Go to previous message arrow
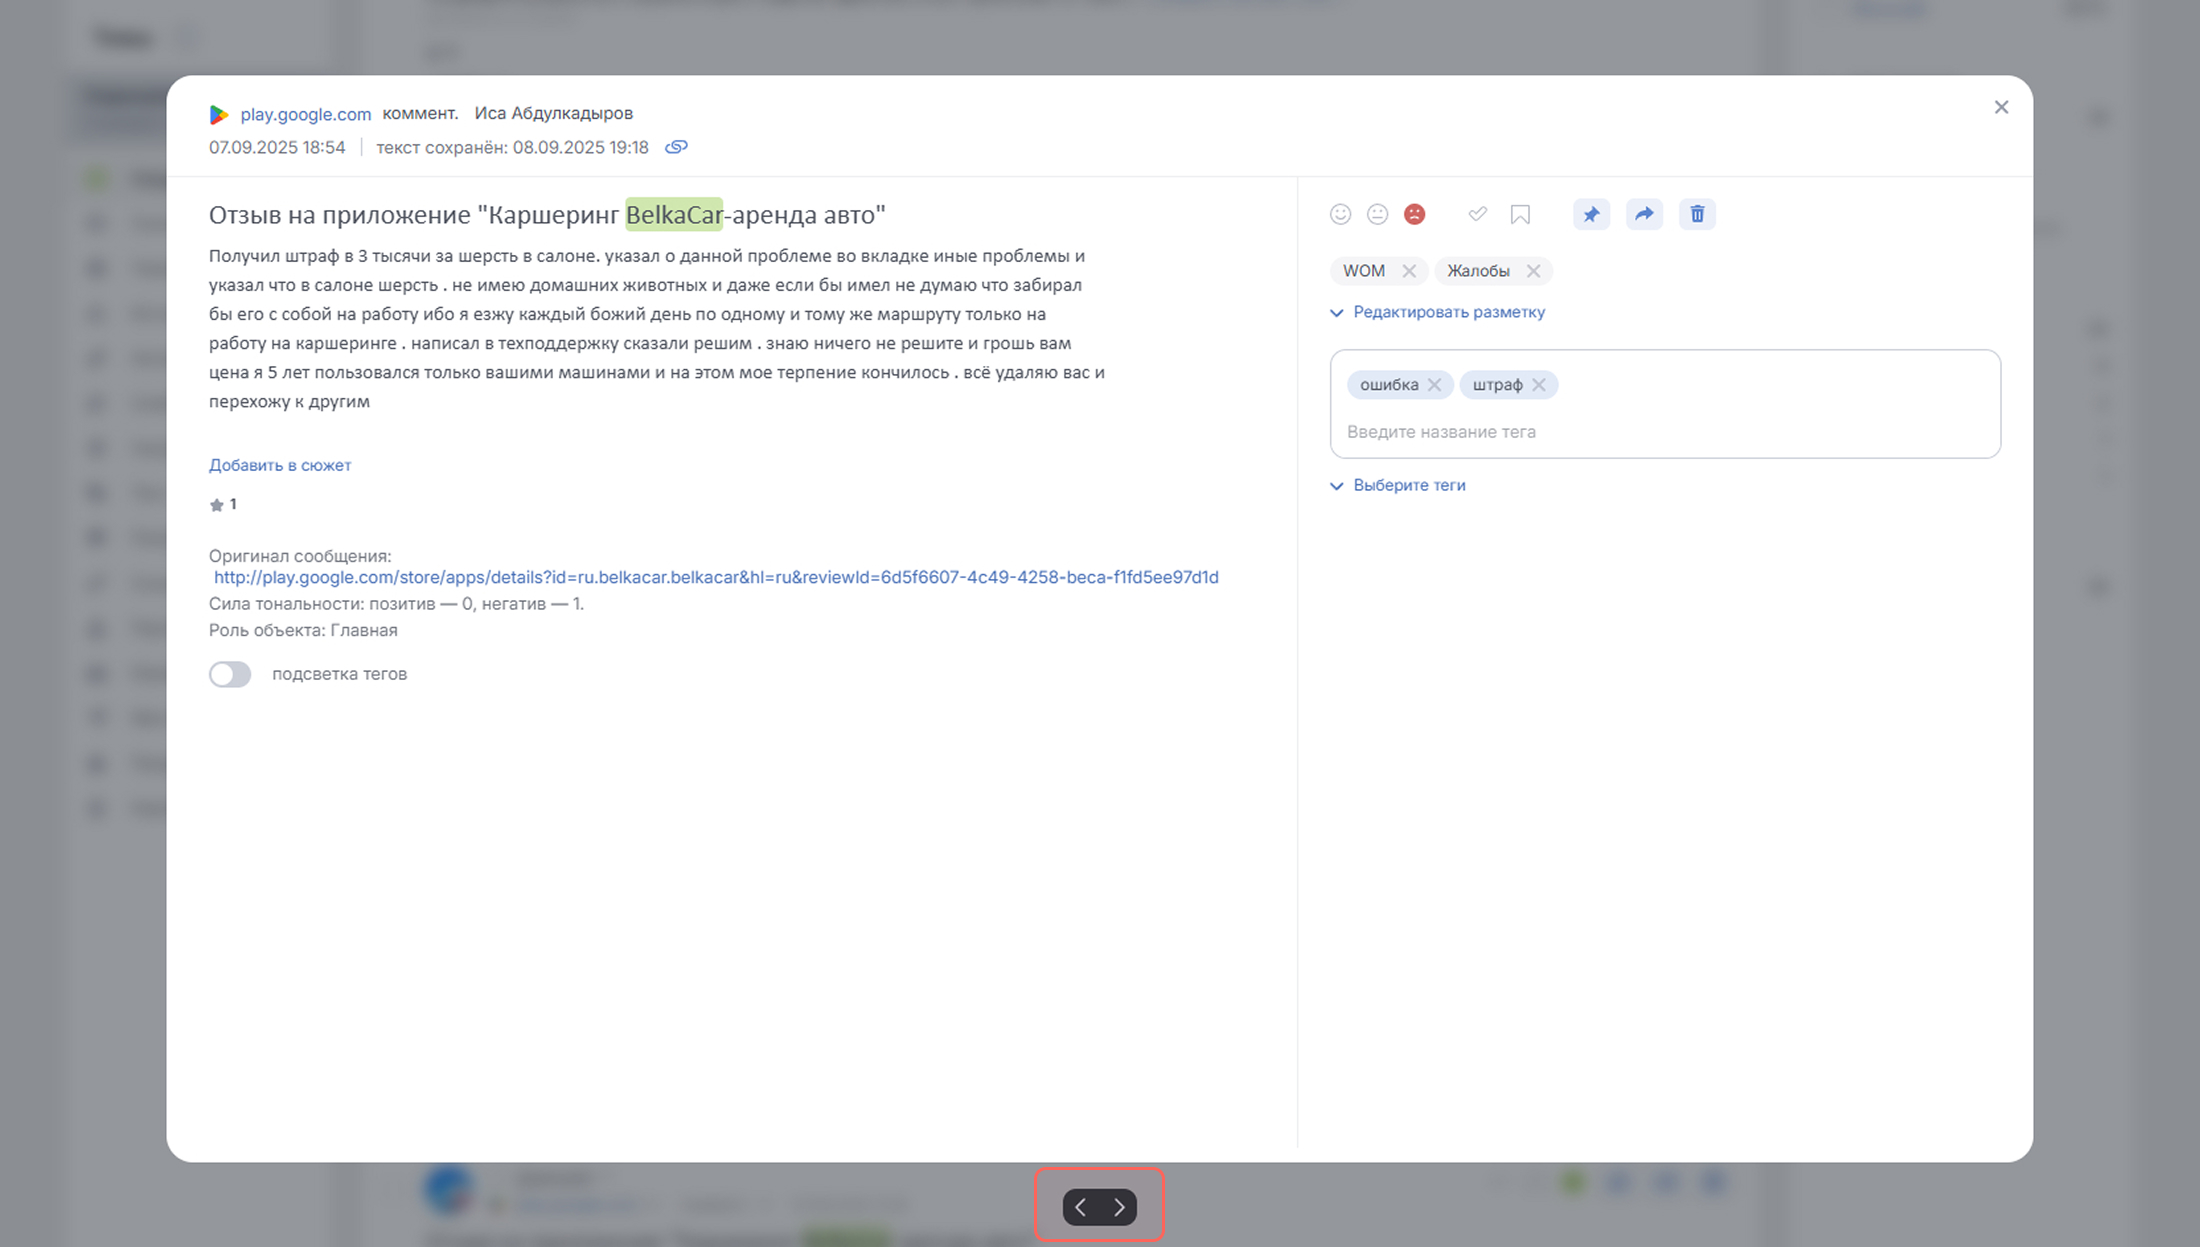This screenshot has width=2200, height=1247. click(x=1080, y=1207)
